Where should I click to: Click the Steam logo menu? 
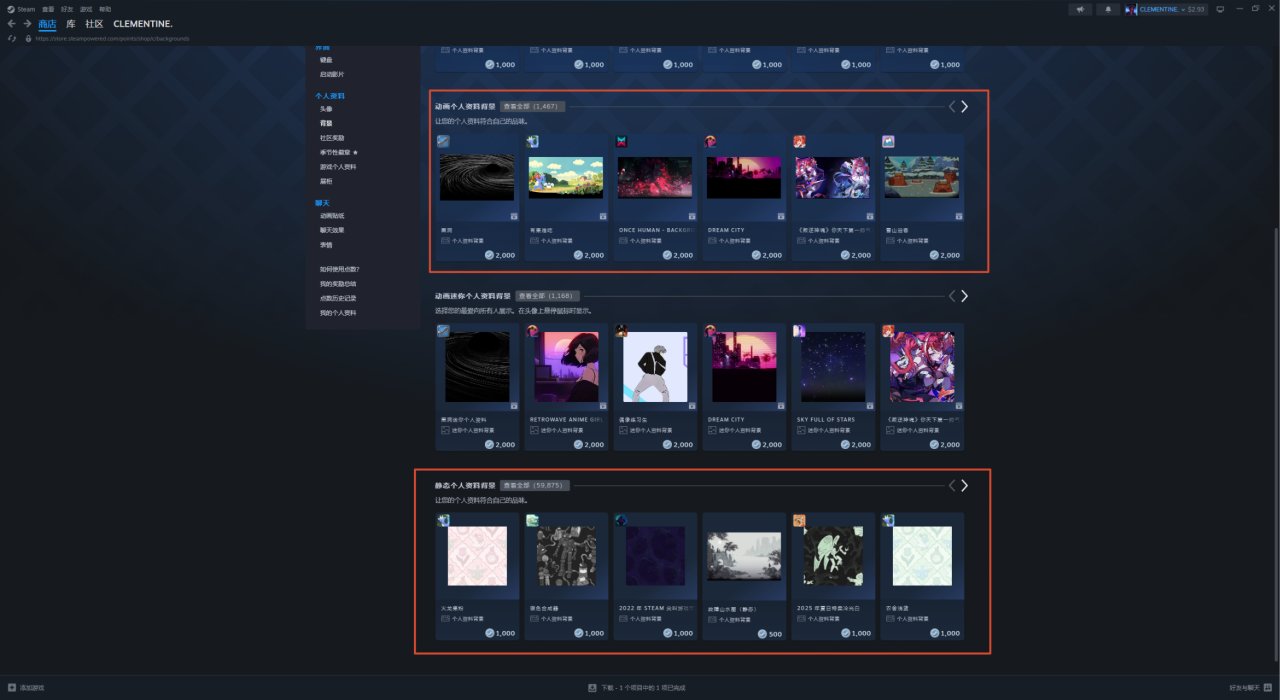(x=20, y=9)
